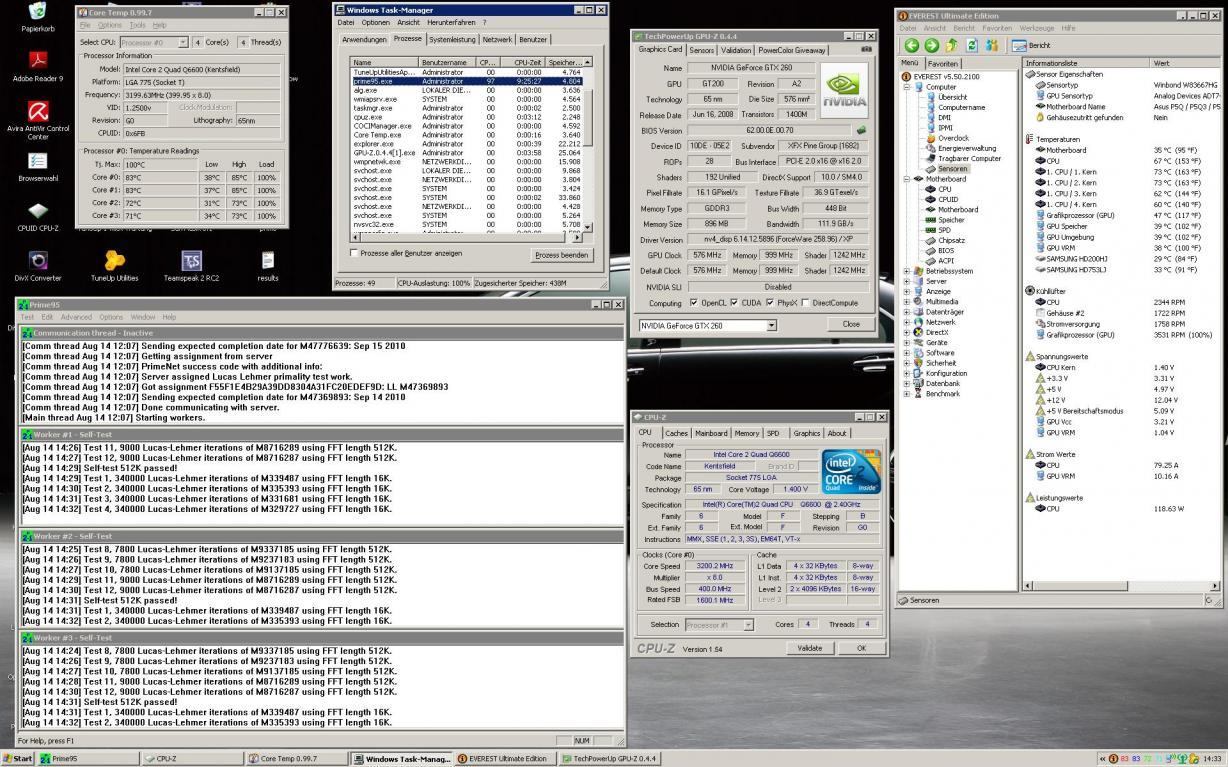
Task: Open Avira AntiVir Control Center icon
Action: 38,120
